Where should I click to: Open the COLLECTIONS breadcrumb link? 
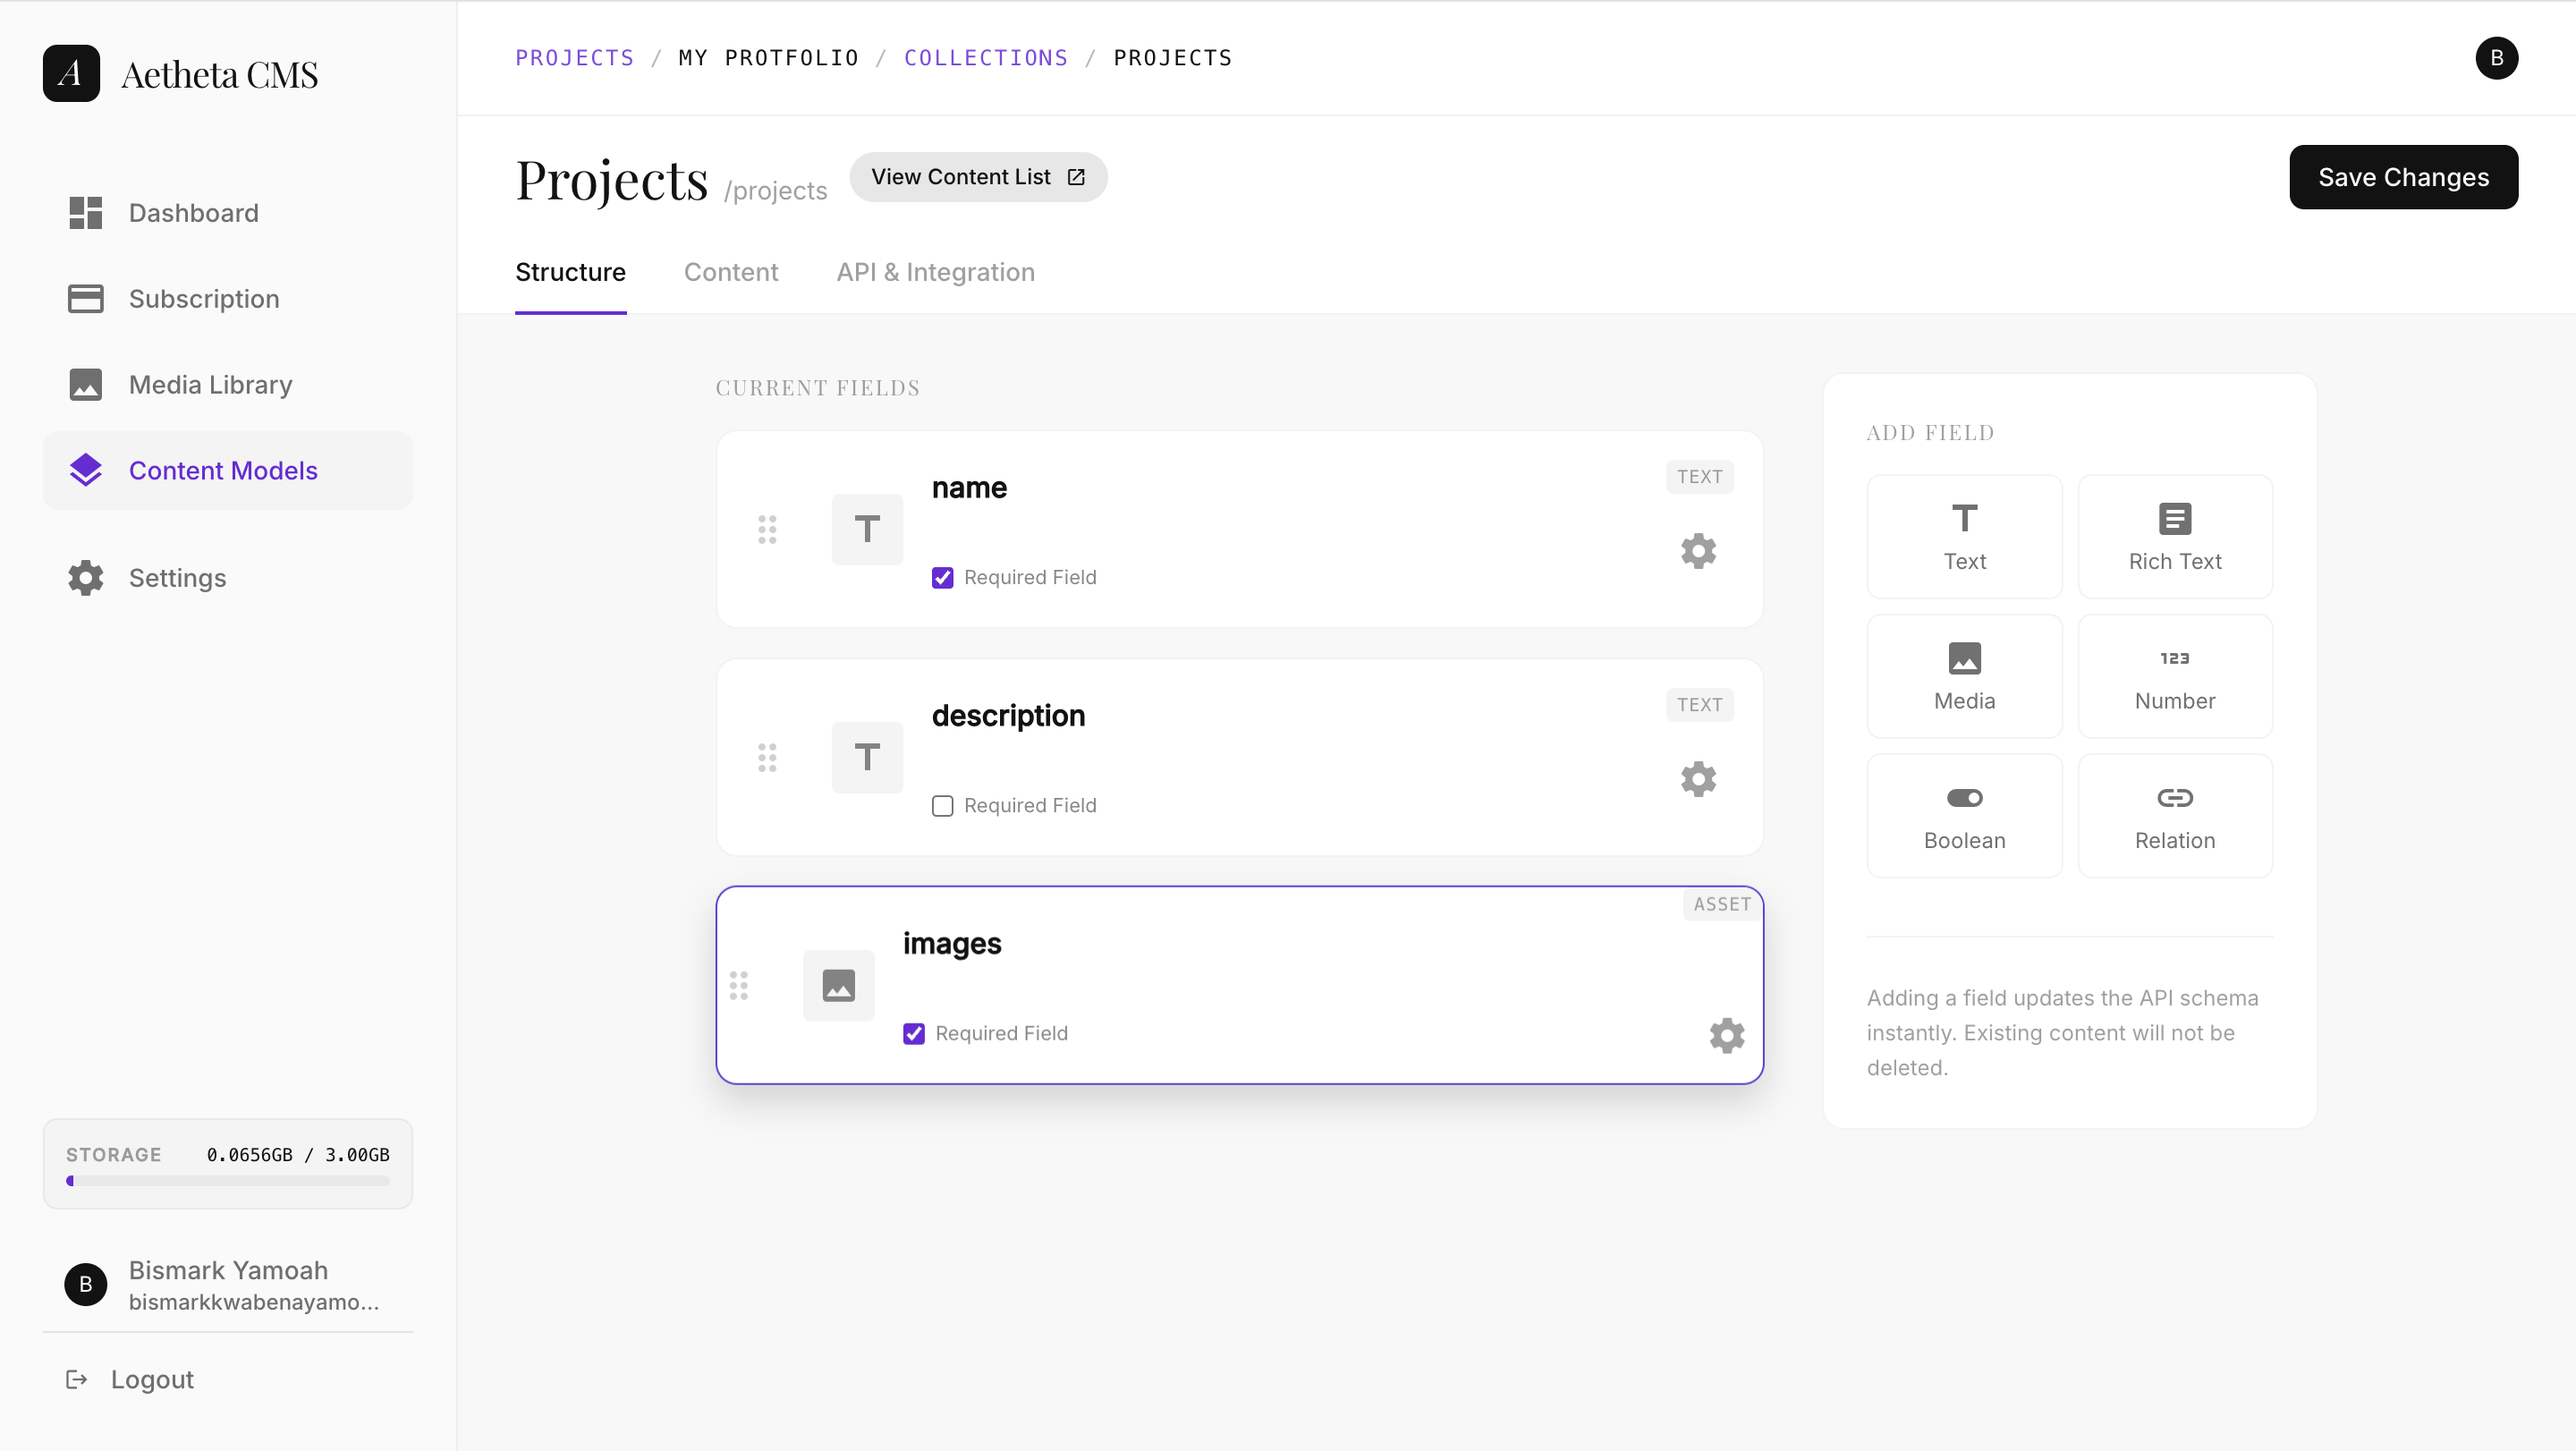(986, 57)
